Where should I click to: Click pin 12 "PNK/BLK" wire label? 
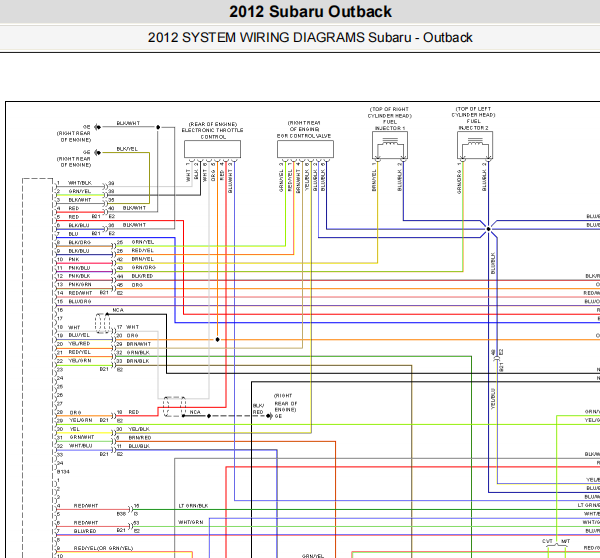79,276
